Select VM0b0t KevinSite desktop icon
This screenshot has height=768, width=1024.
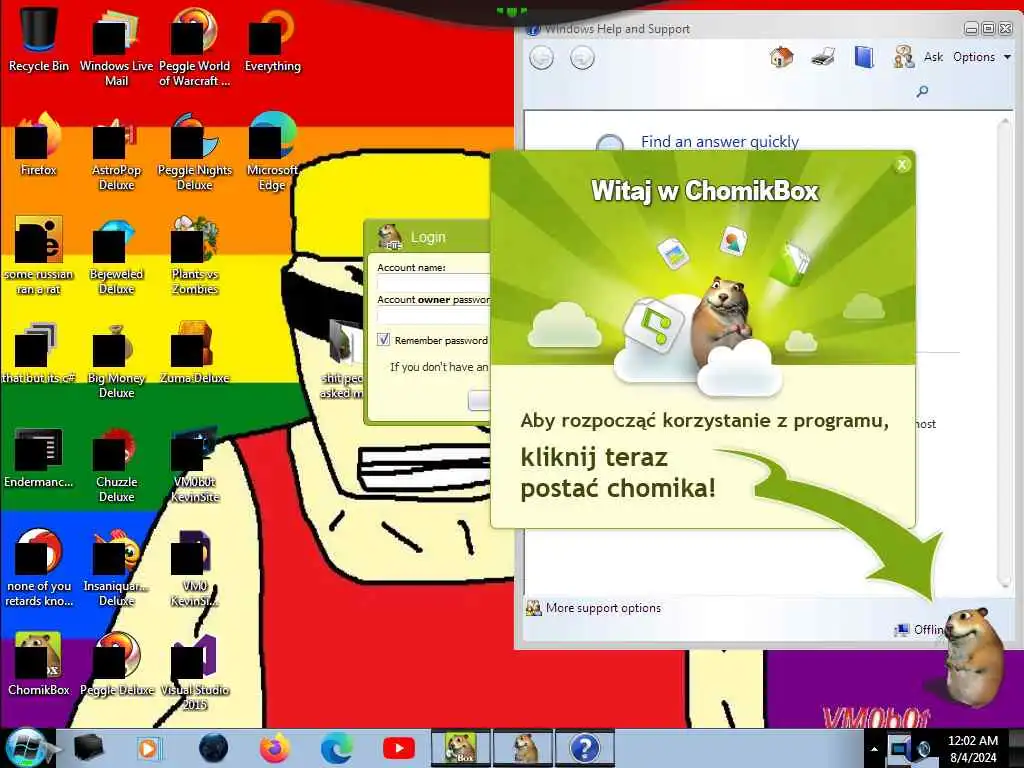tap(195, 464)
